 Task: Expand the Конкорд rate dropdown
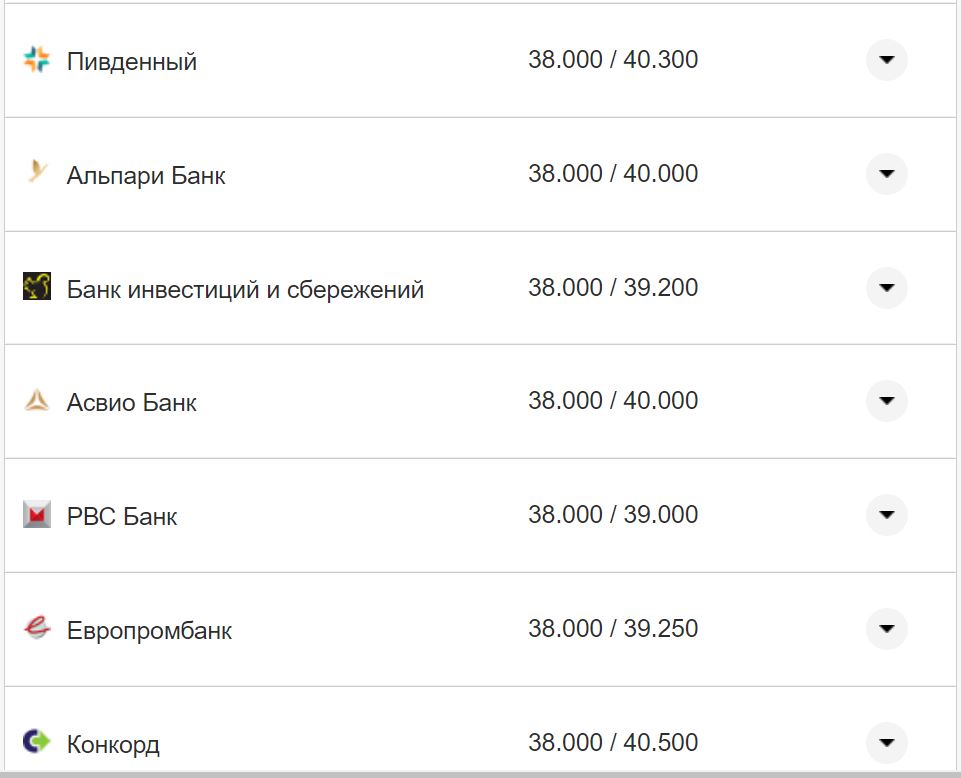pyautogui.click(x=886, y=743)
